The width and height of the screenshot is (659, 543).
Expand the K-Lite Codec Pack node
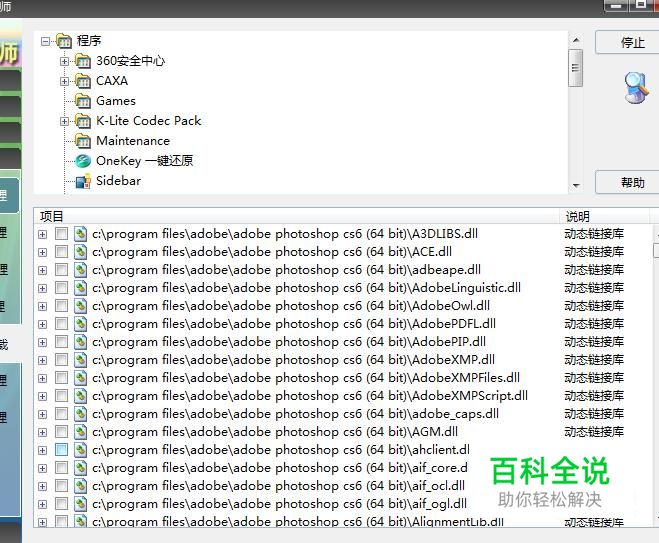tap(64, 121)
